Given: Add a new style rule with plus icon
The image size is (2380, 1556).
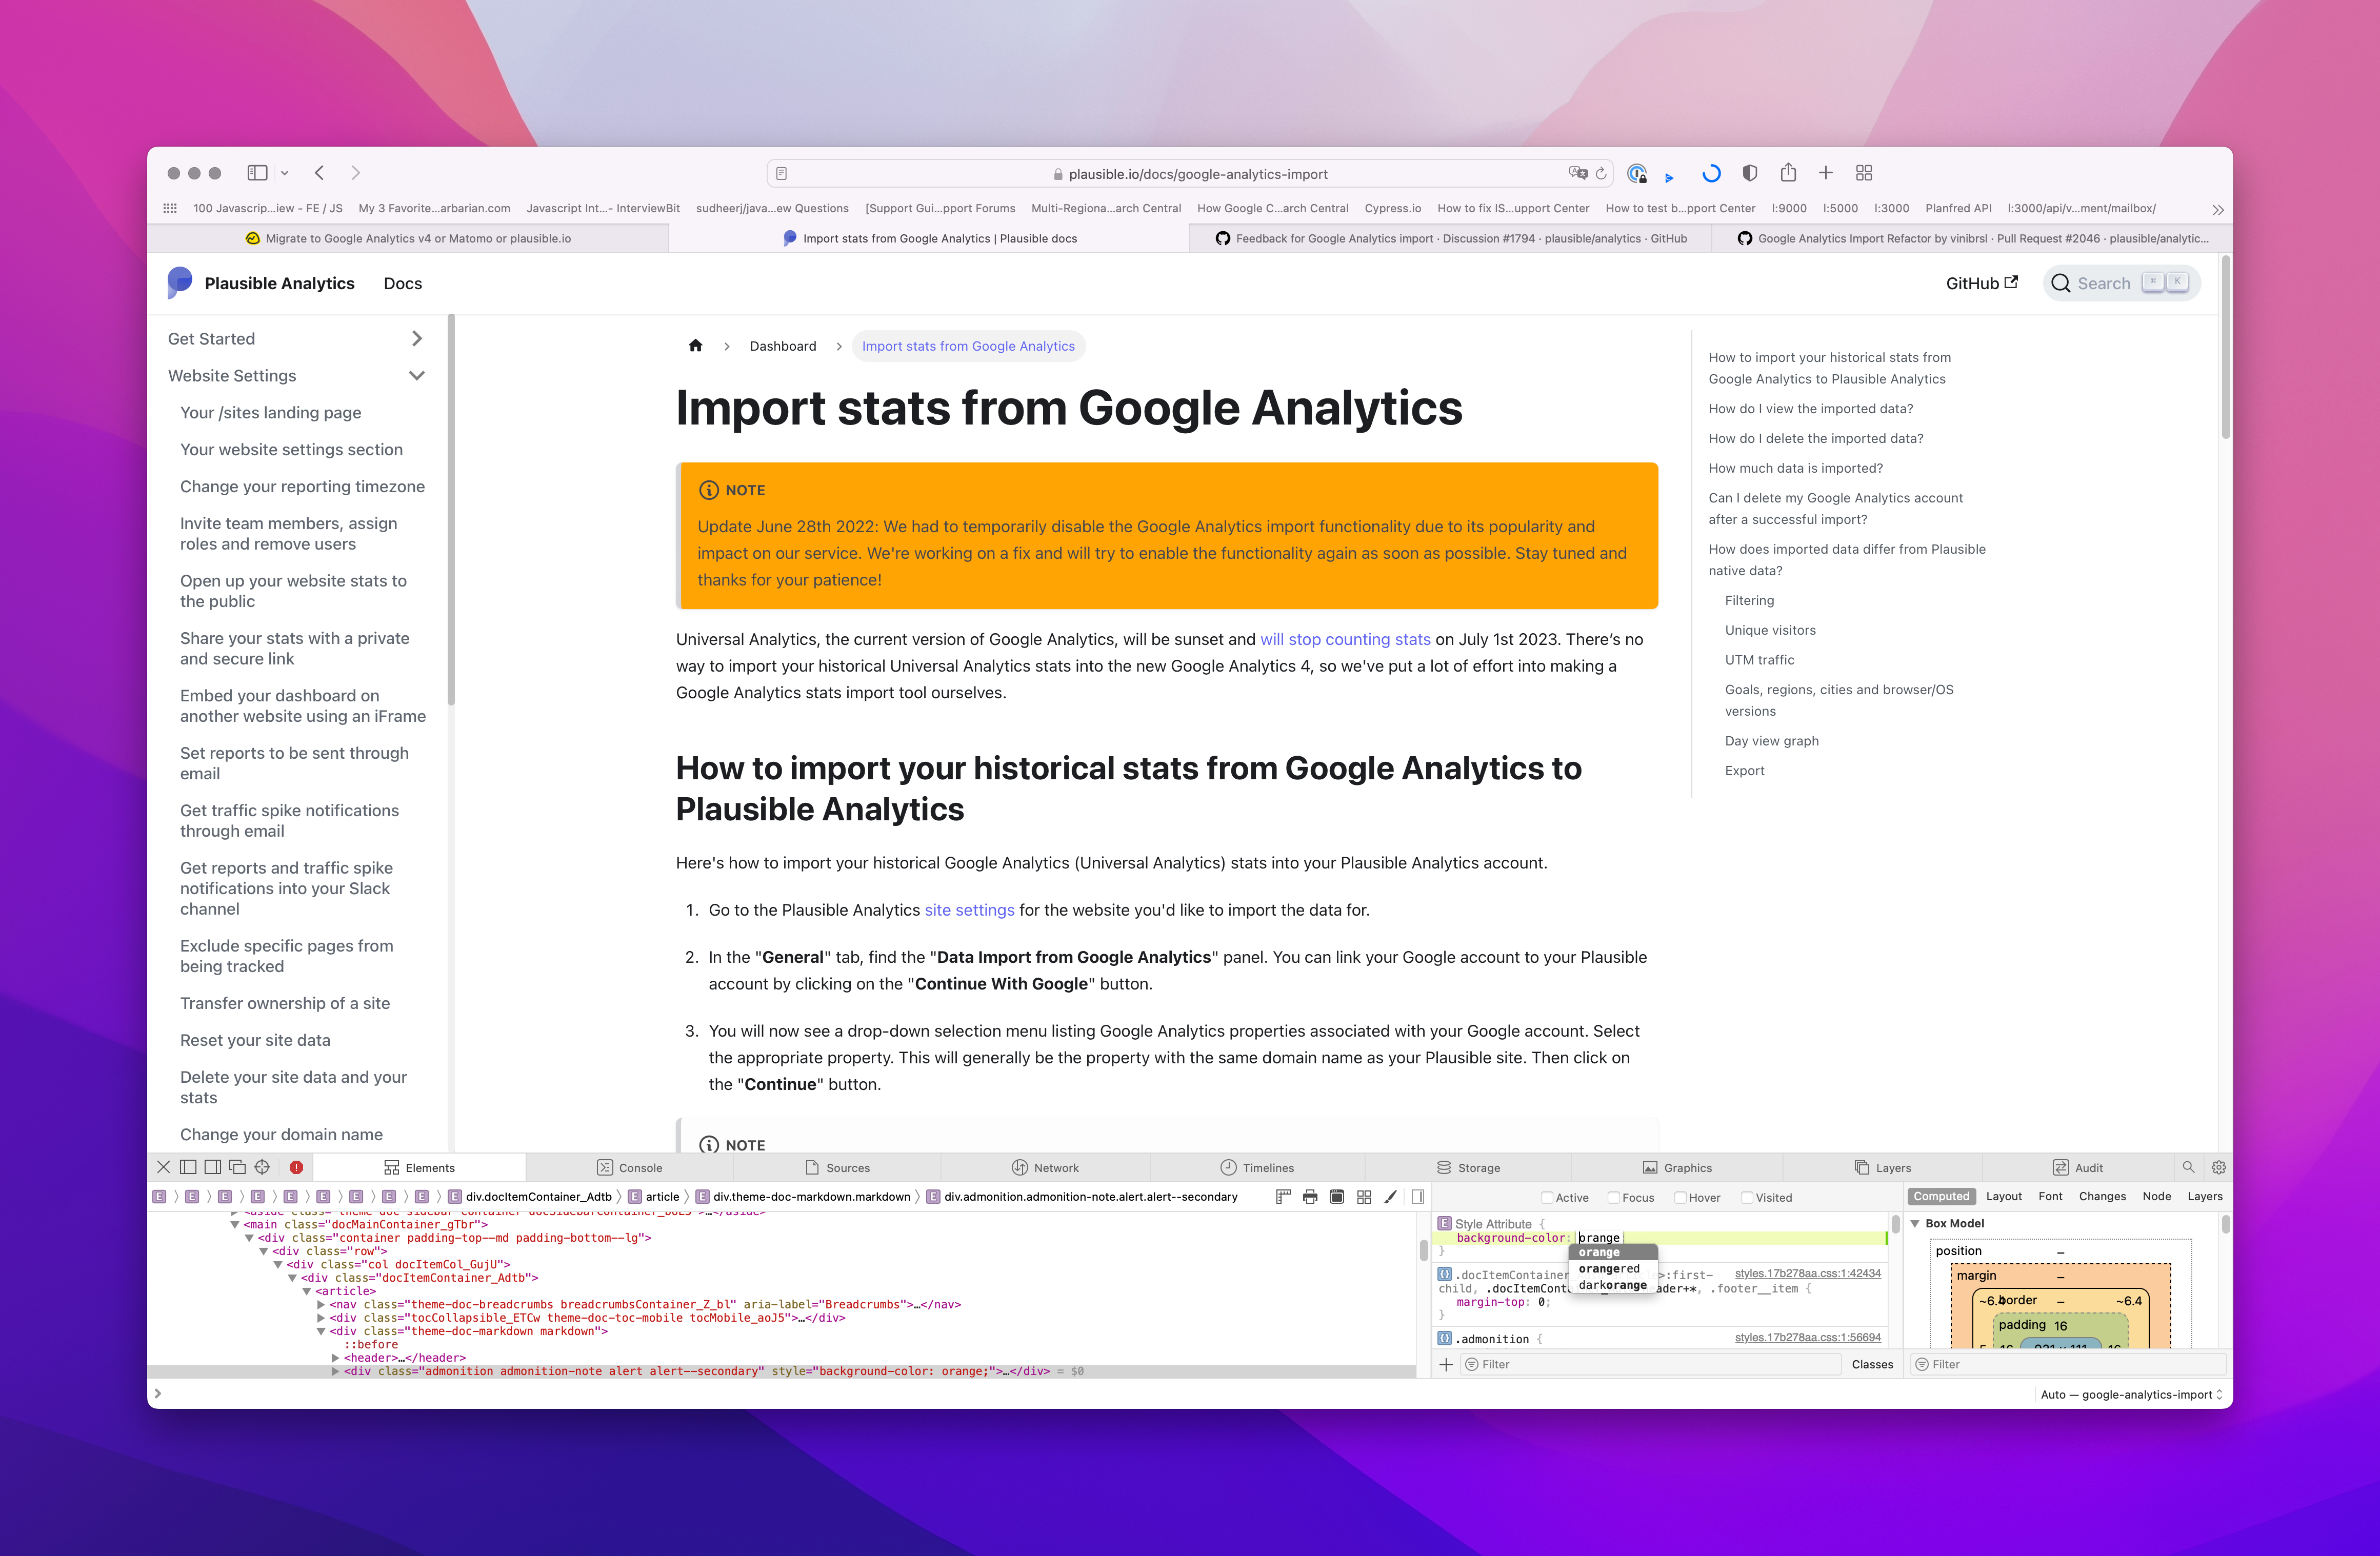Looking at the screenshot, I should coord(1446,1364).
